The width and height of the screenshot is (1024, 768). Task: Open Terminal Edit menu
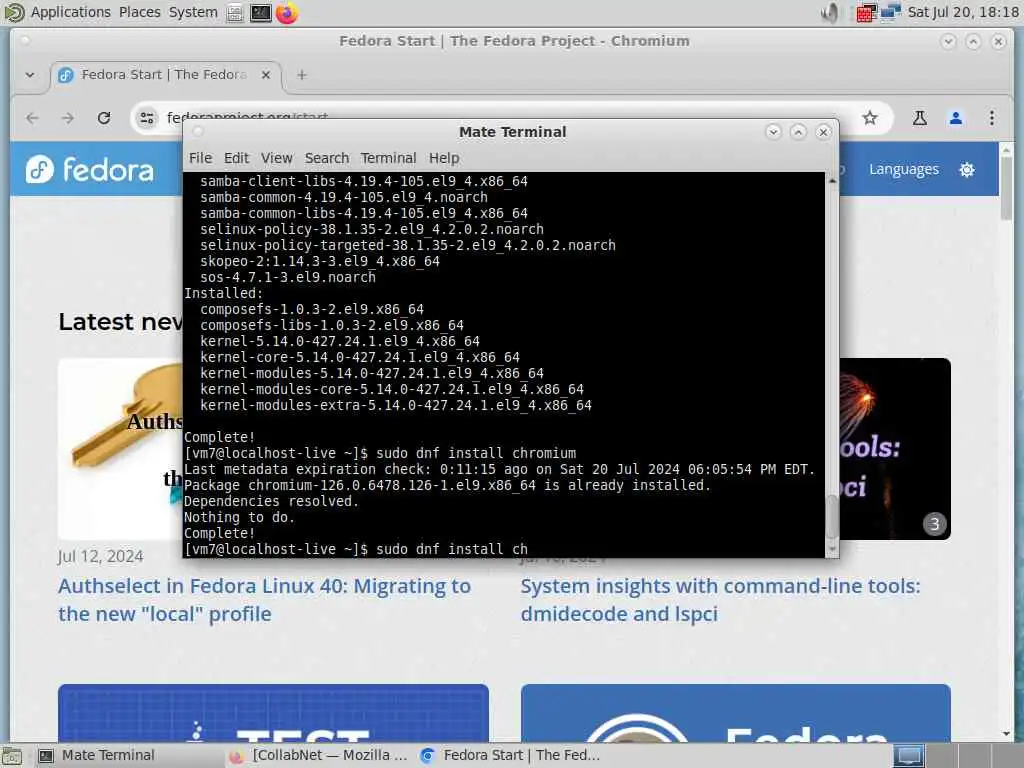(x=236, y=158)
